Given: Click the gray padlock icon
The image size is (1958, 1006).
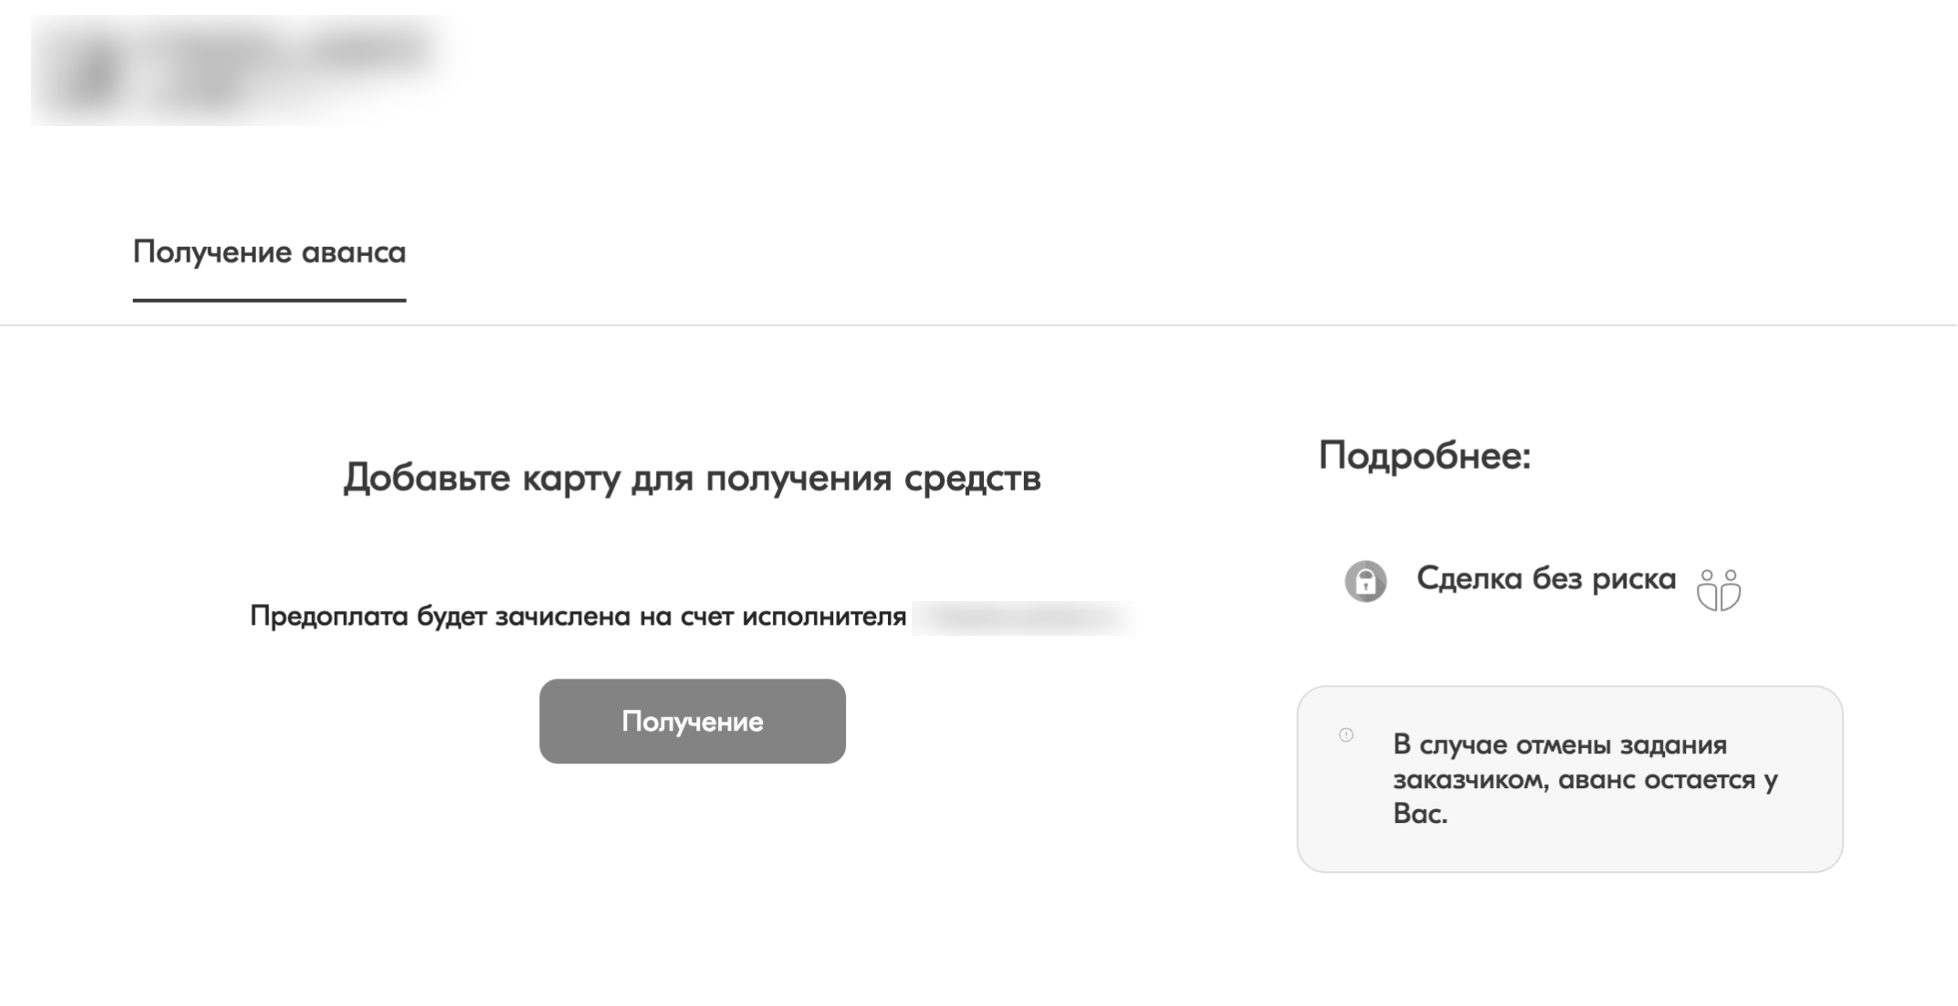Looking at the screenshot, I should click(x=1365, y=581).
